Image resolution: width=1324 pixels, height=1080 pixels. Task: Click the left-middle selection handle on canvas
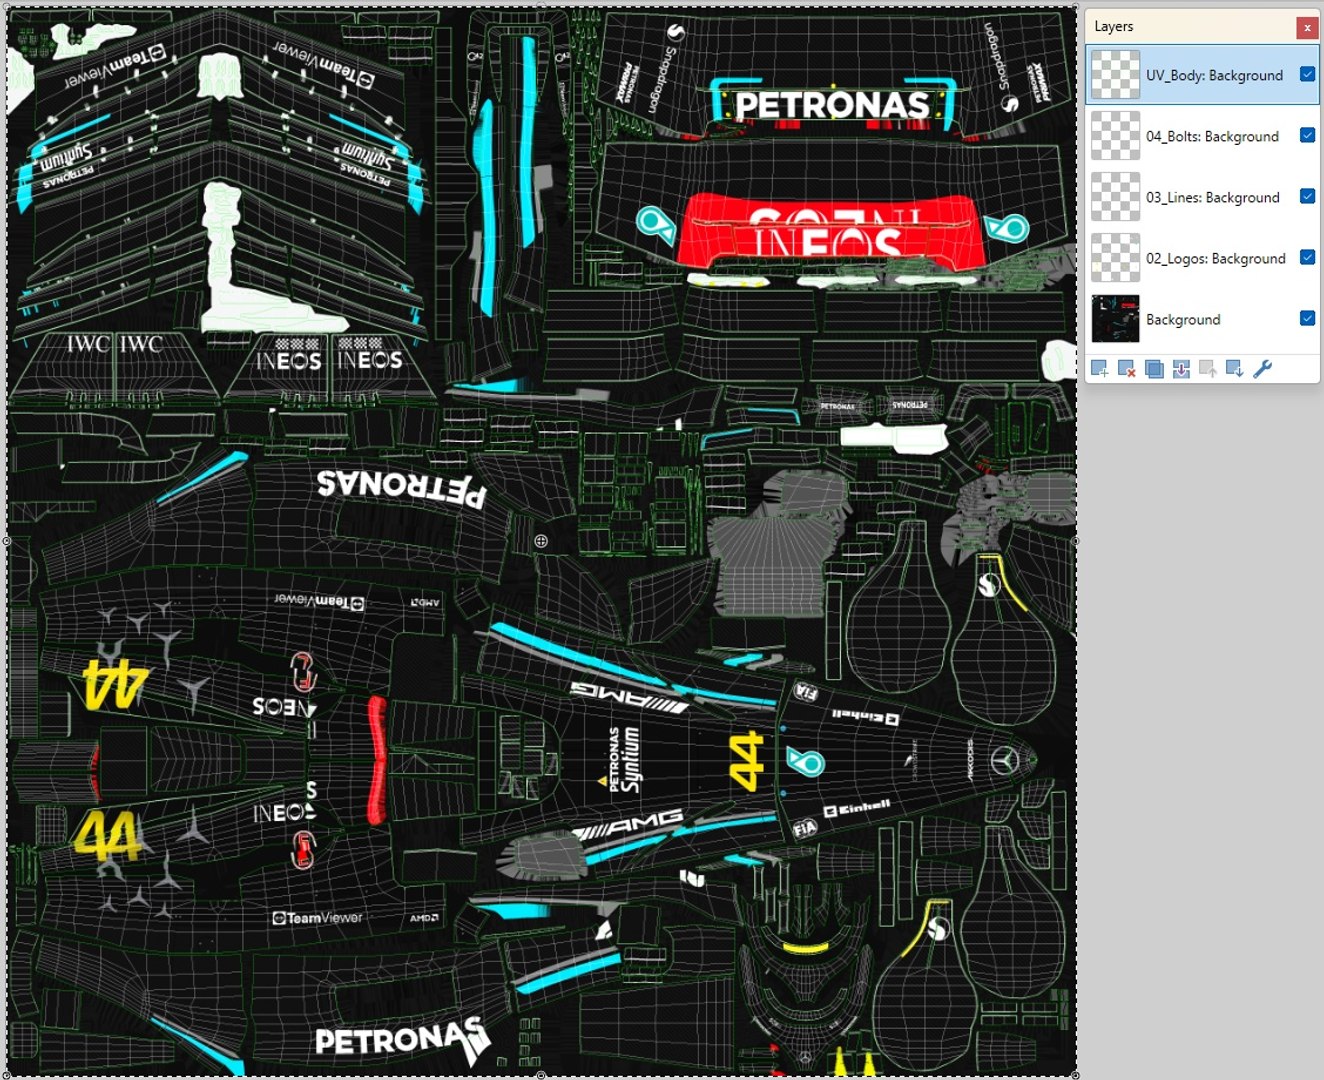point(6,541)
